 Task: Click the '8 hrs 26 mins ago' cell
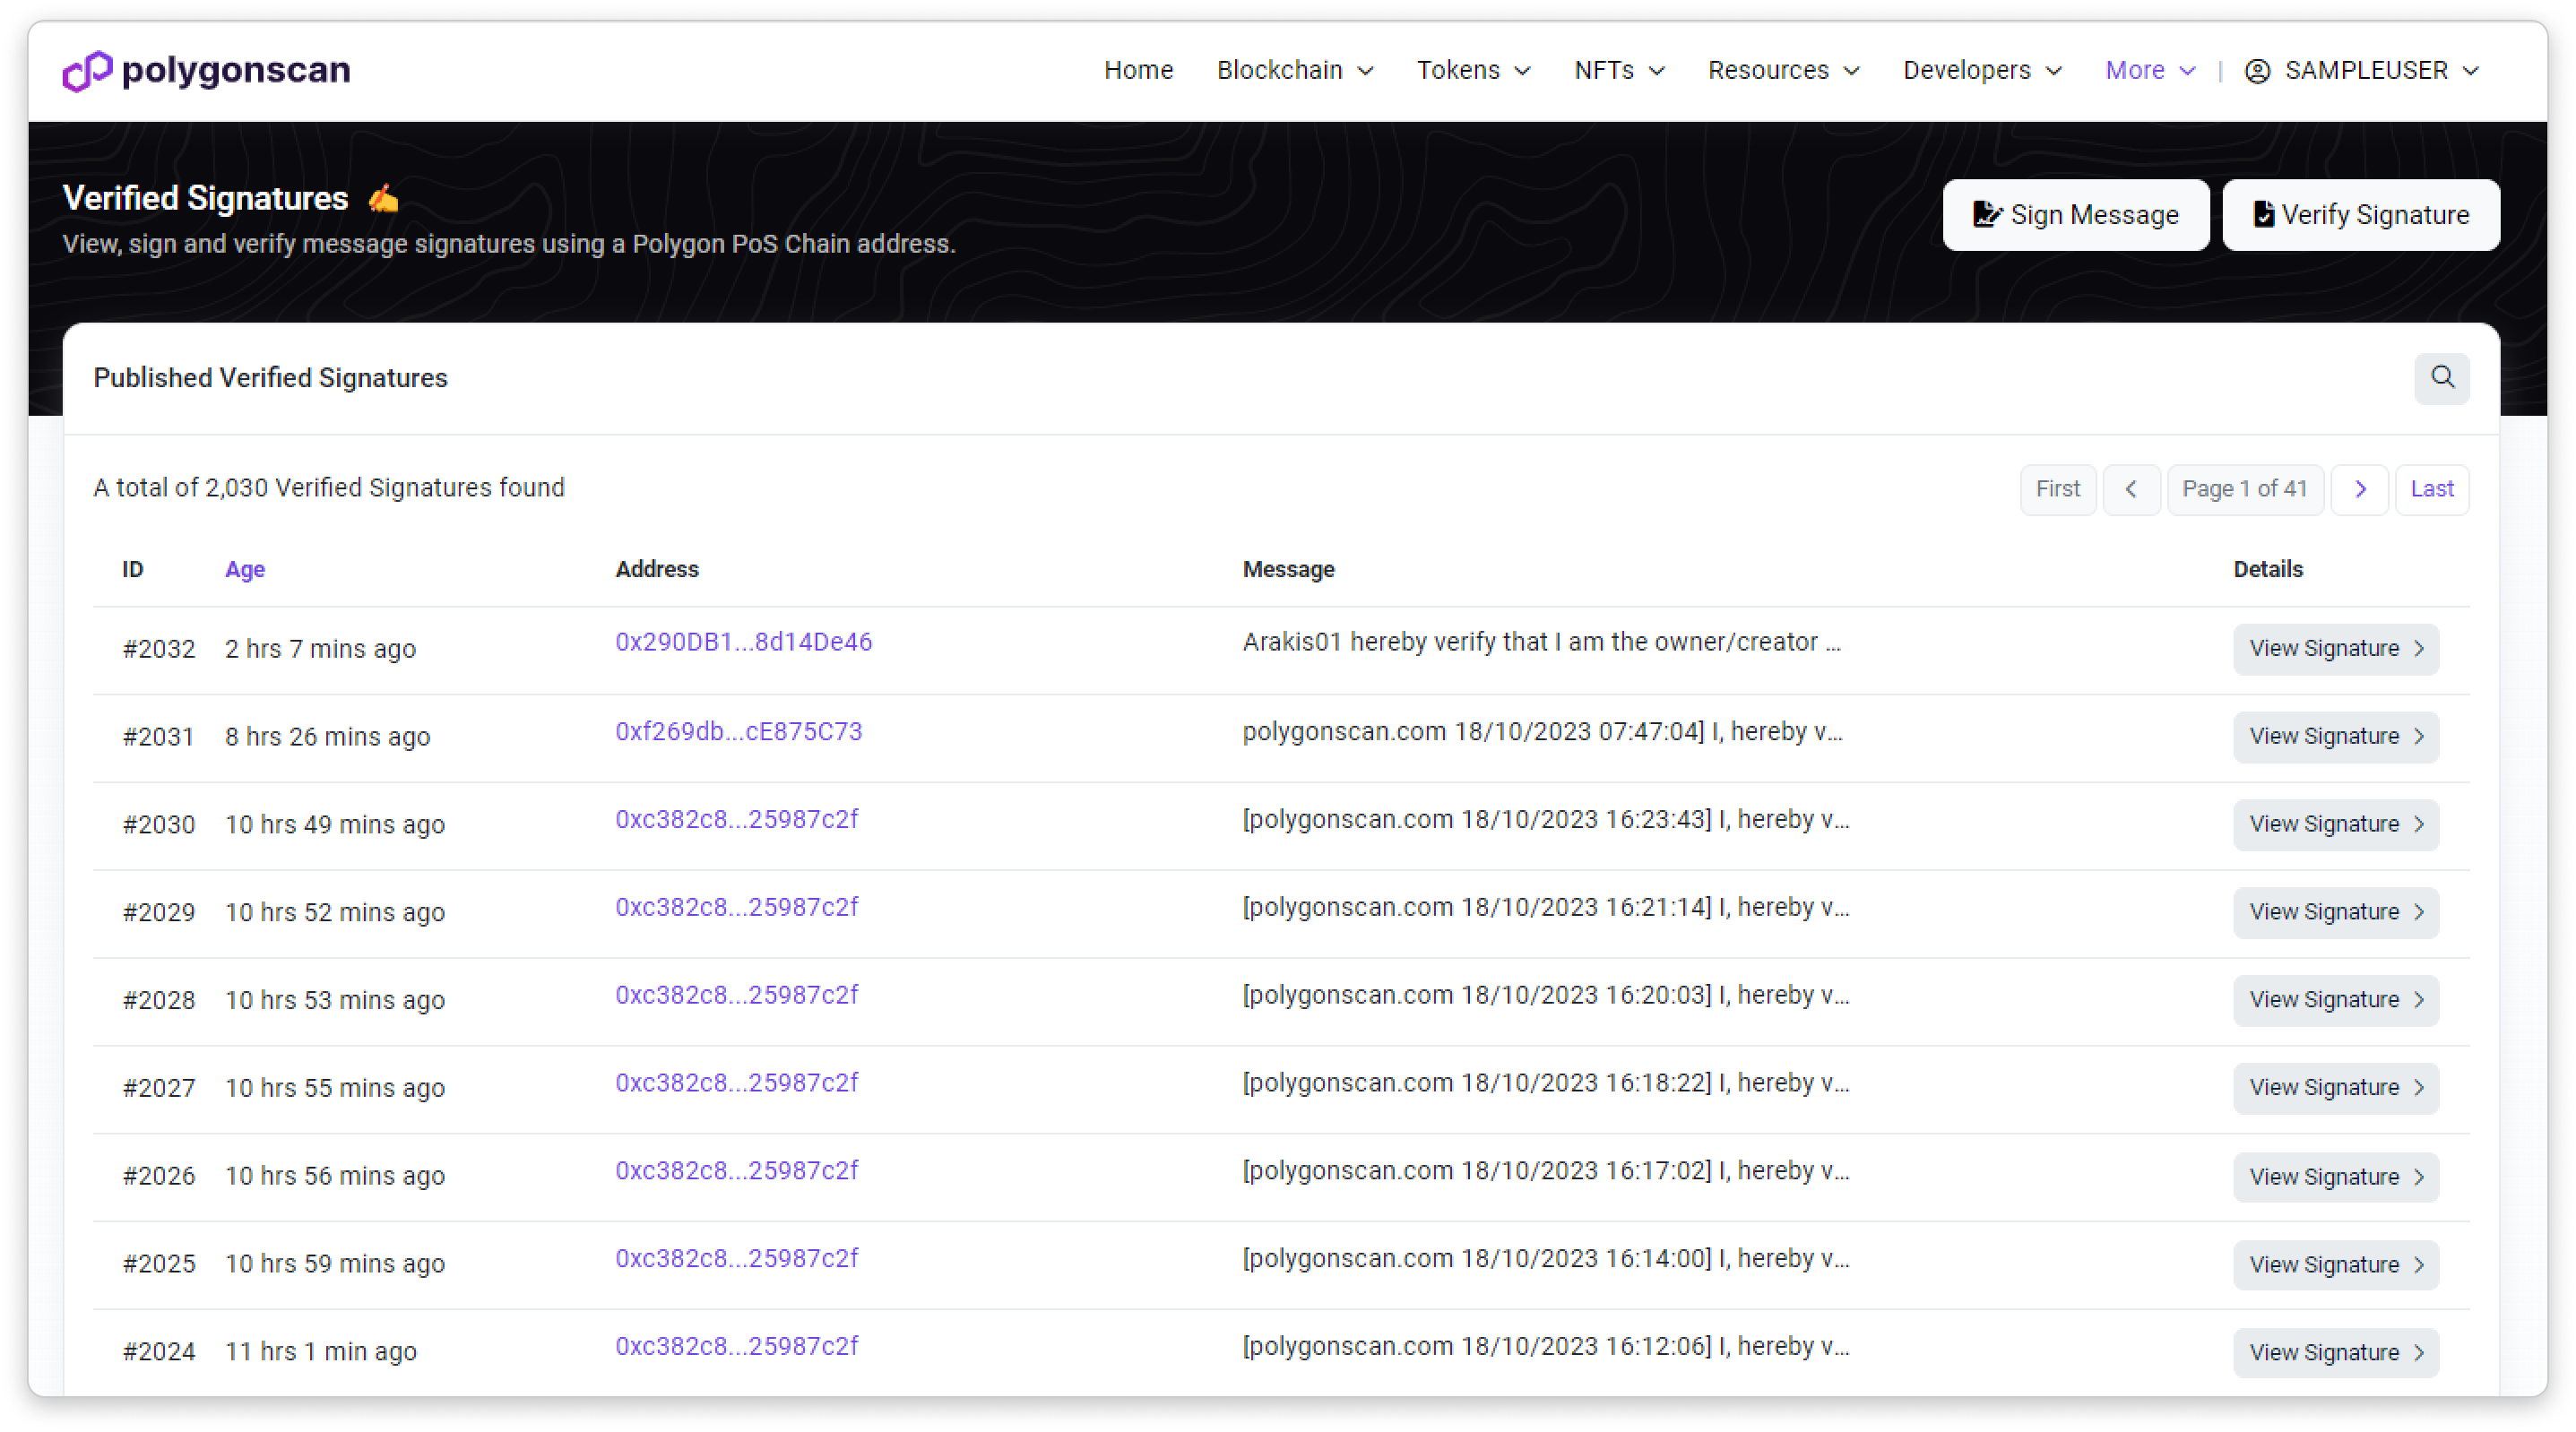click(x=328, y=737)
